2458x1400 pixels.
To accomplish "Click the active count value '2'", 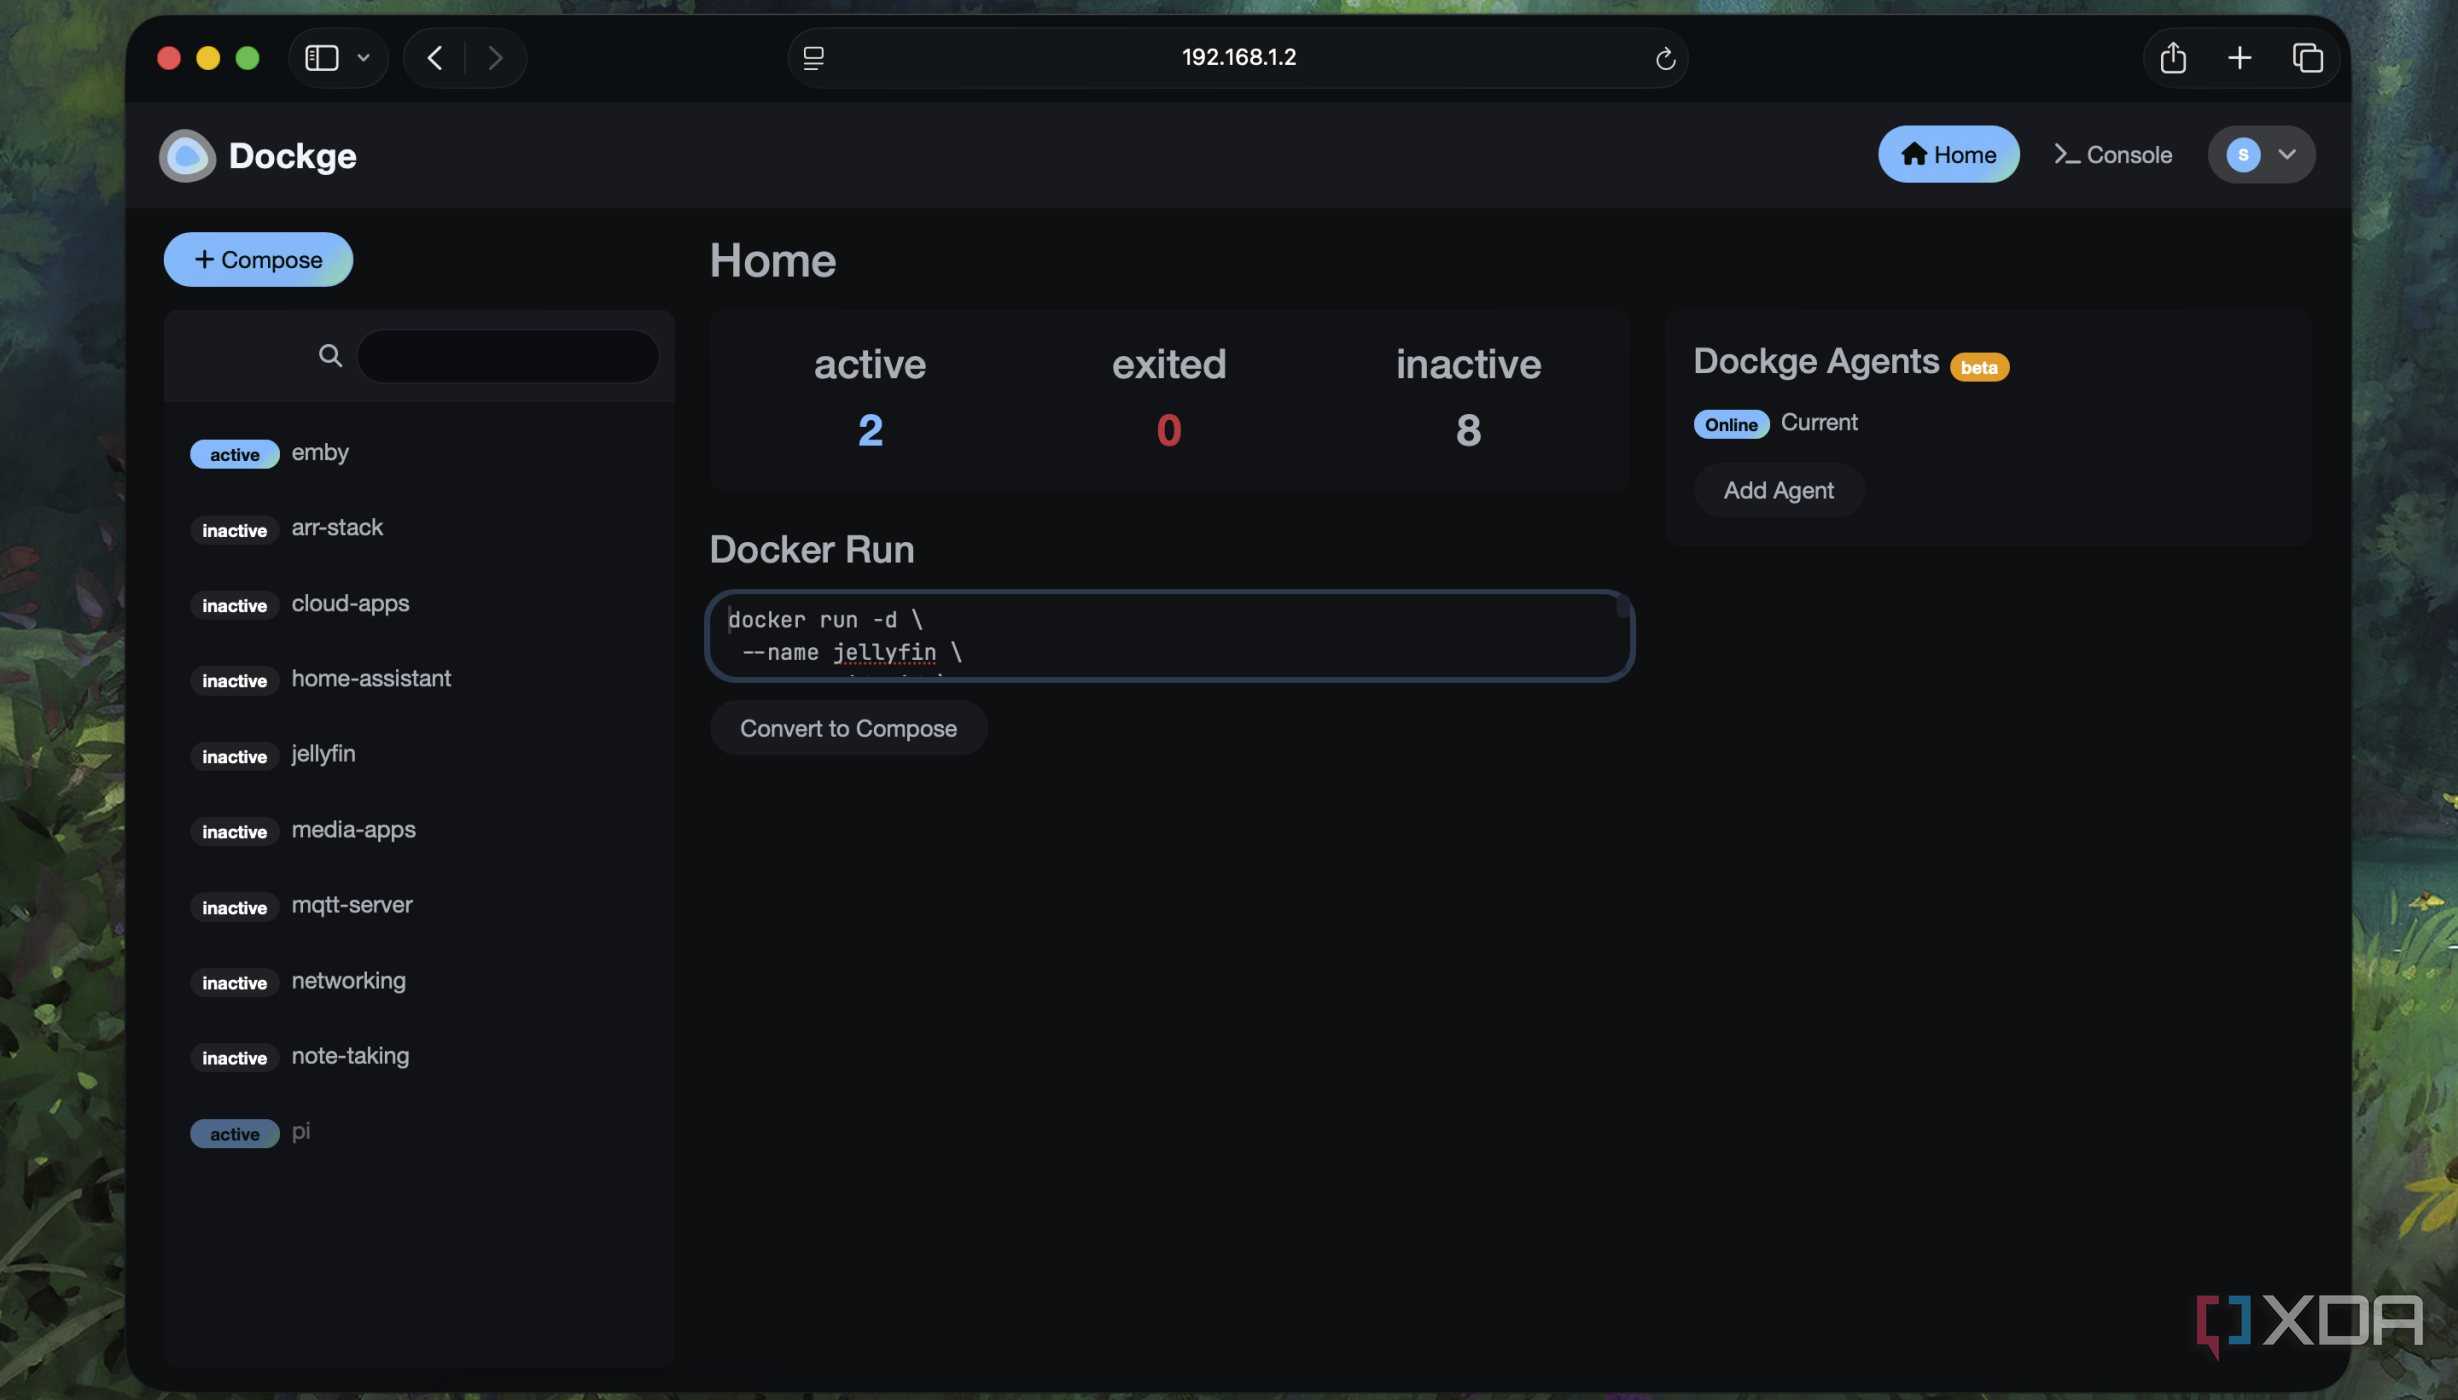I will click(x=870, y=430).
